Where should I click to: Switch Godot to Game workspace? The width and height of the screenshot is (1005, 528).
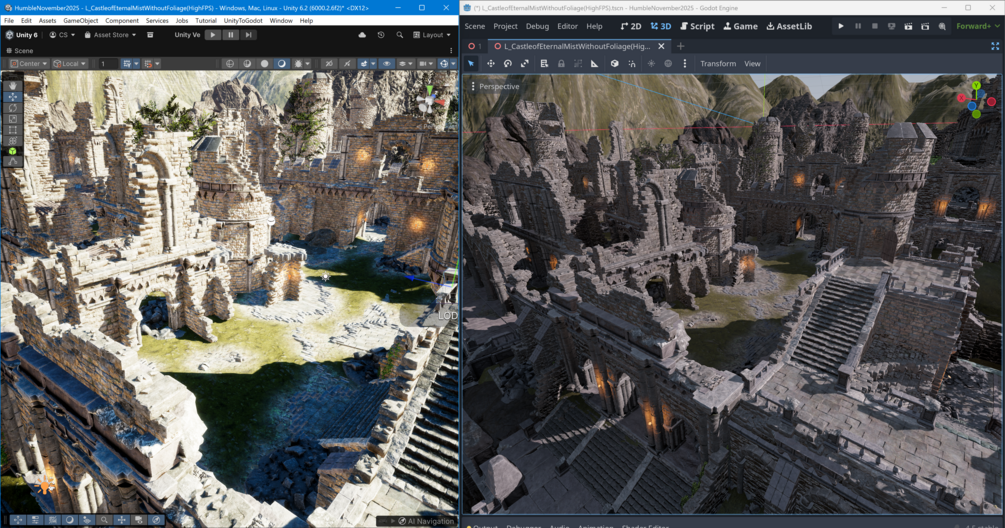pyautogui.click(x=741, y=26)
